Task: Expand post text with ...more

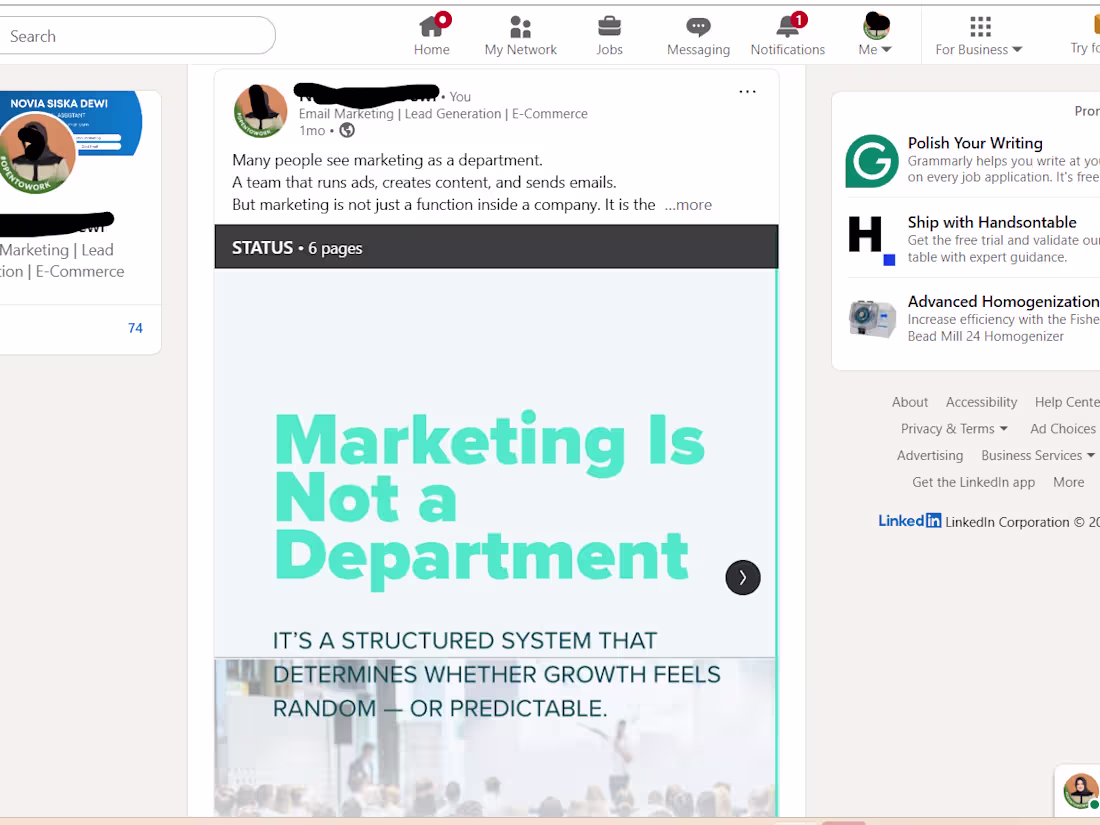Action: (688, 205)
